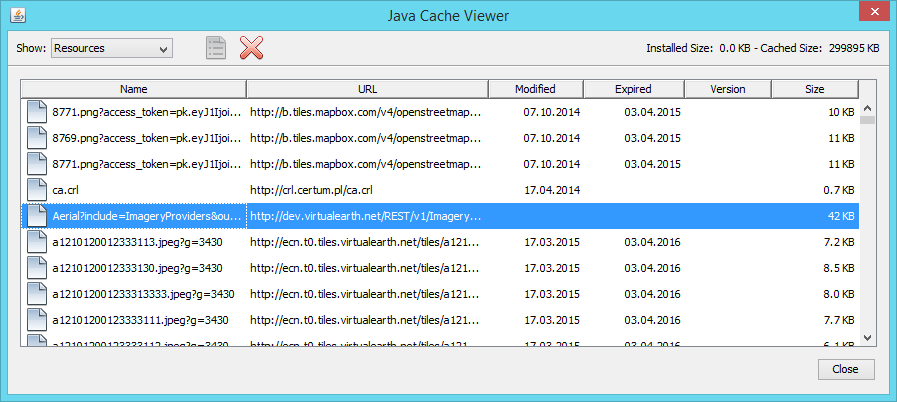Sort by the URL column header

pos(367,89)
